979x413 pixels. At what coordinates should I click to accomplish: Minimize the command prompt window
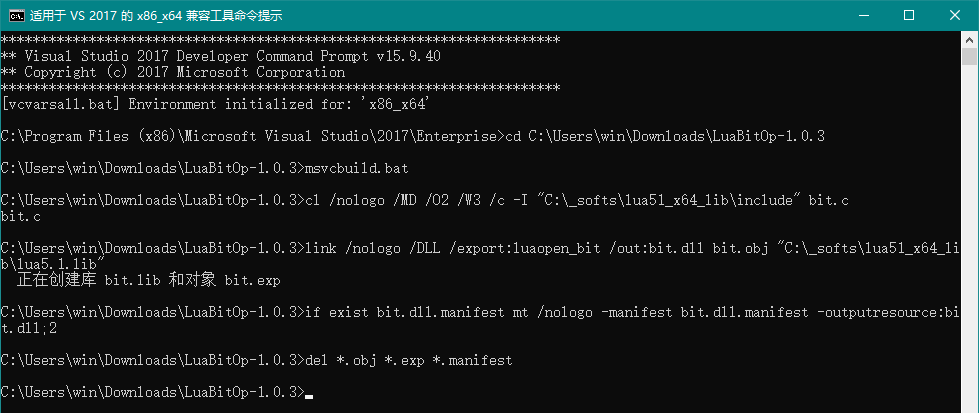[x=862, y=15]
